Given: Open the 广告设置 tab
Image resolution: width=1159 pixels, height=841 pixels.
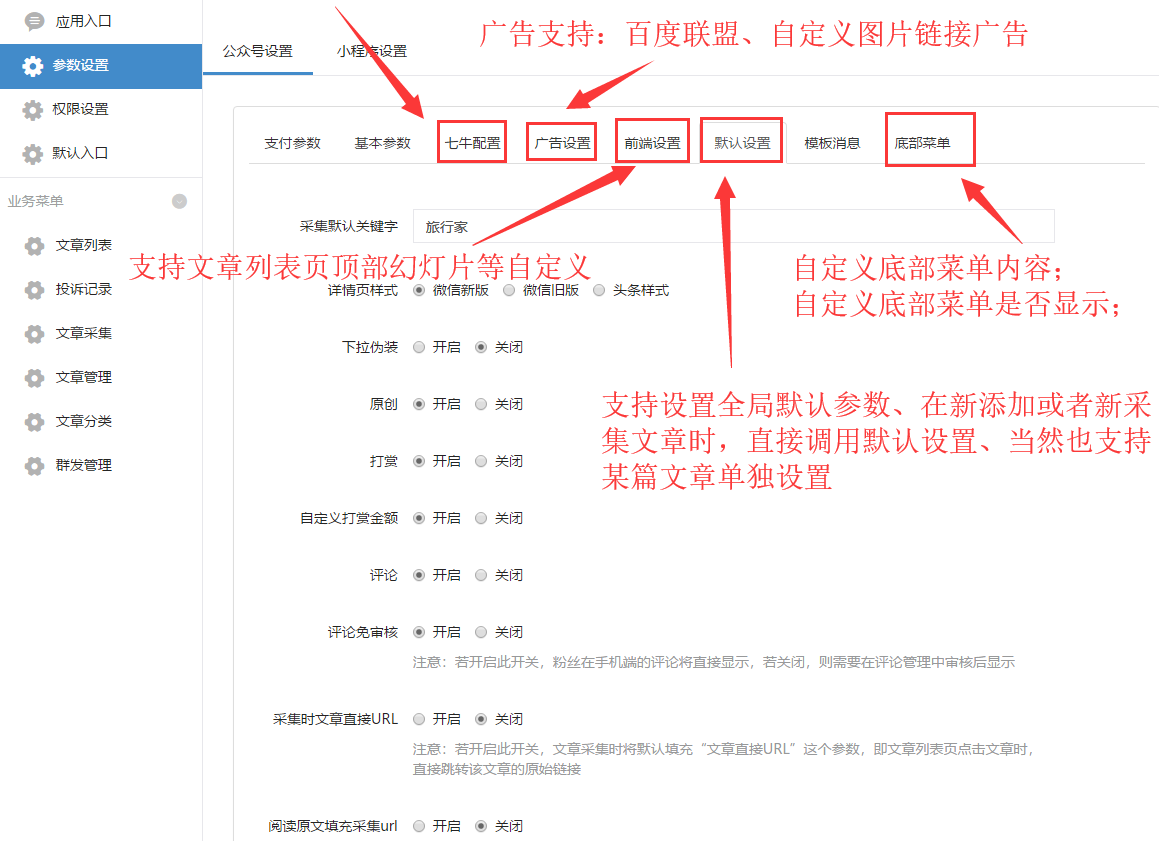Looking at the screenshot, I should point(562,143).
